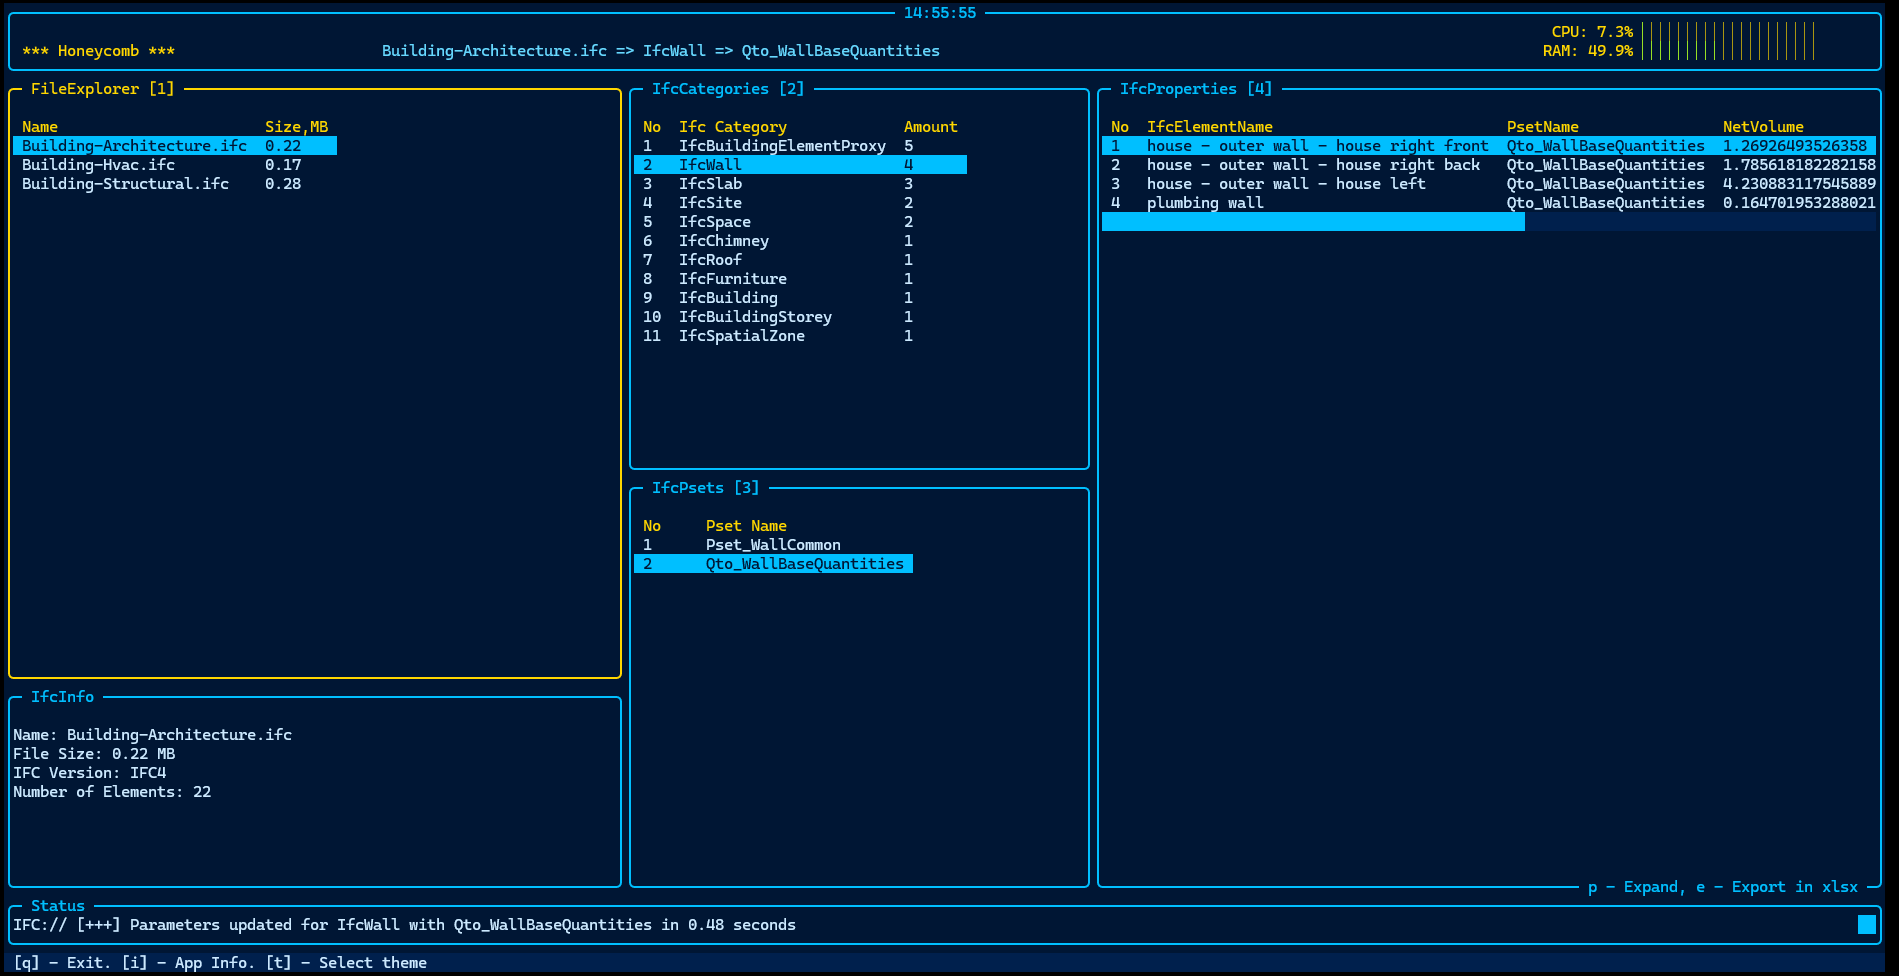This screenshot has width=1899, height=976.
Task: Click the IfcElementName column header
Action: 1209,127
